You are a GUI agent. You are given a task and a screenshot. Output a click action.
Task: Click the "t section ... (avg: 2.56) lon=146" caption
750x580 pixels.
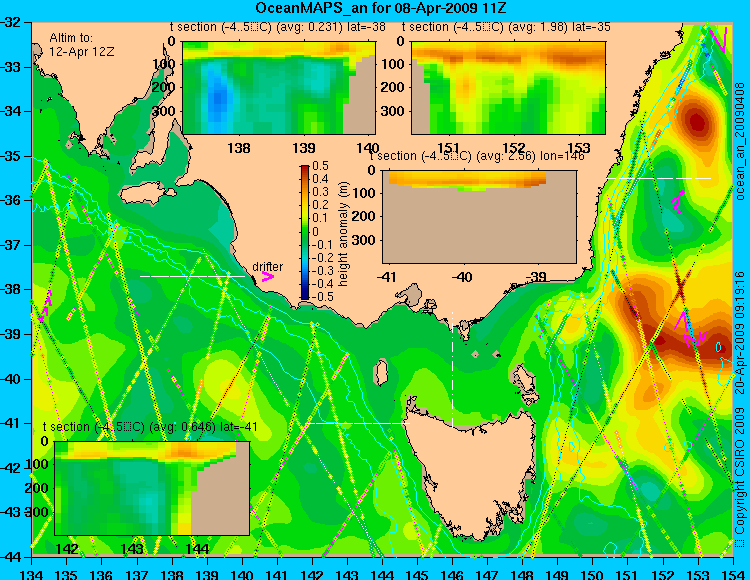(477, 156)
